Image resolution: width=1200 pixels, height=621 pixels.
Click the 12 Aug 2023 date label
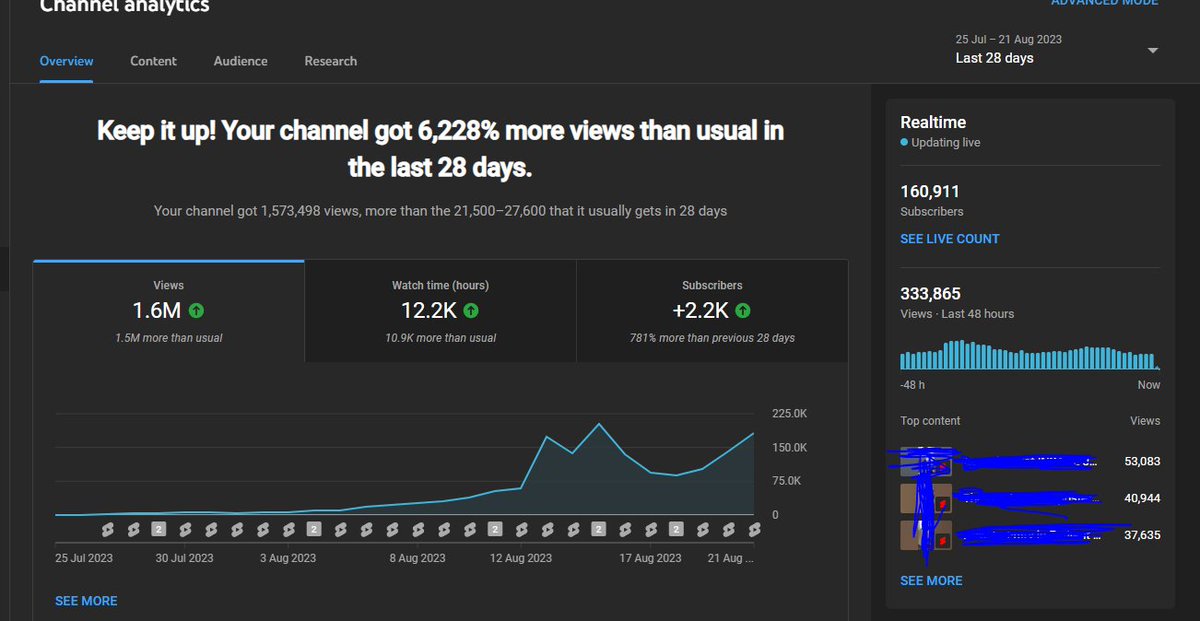pyautogui.click(x=519, y=558)
